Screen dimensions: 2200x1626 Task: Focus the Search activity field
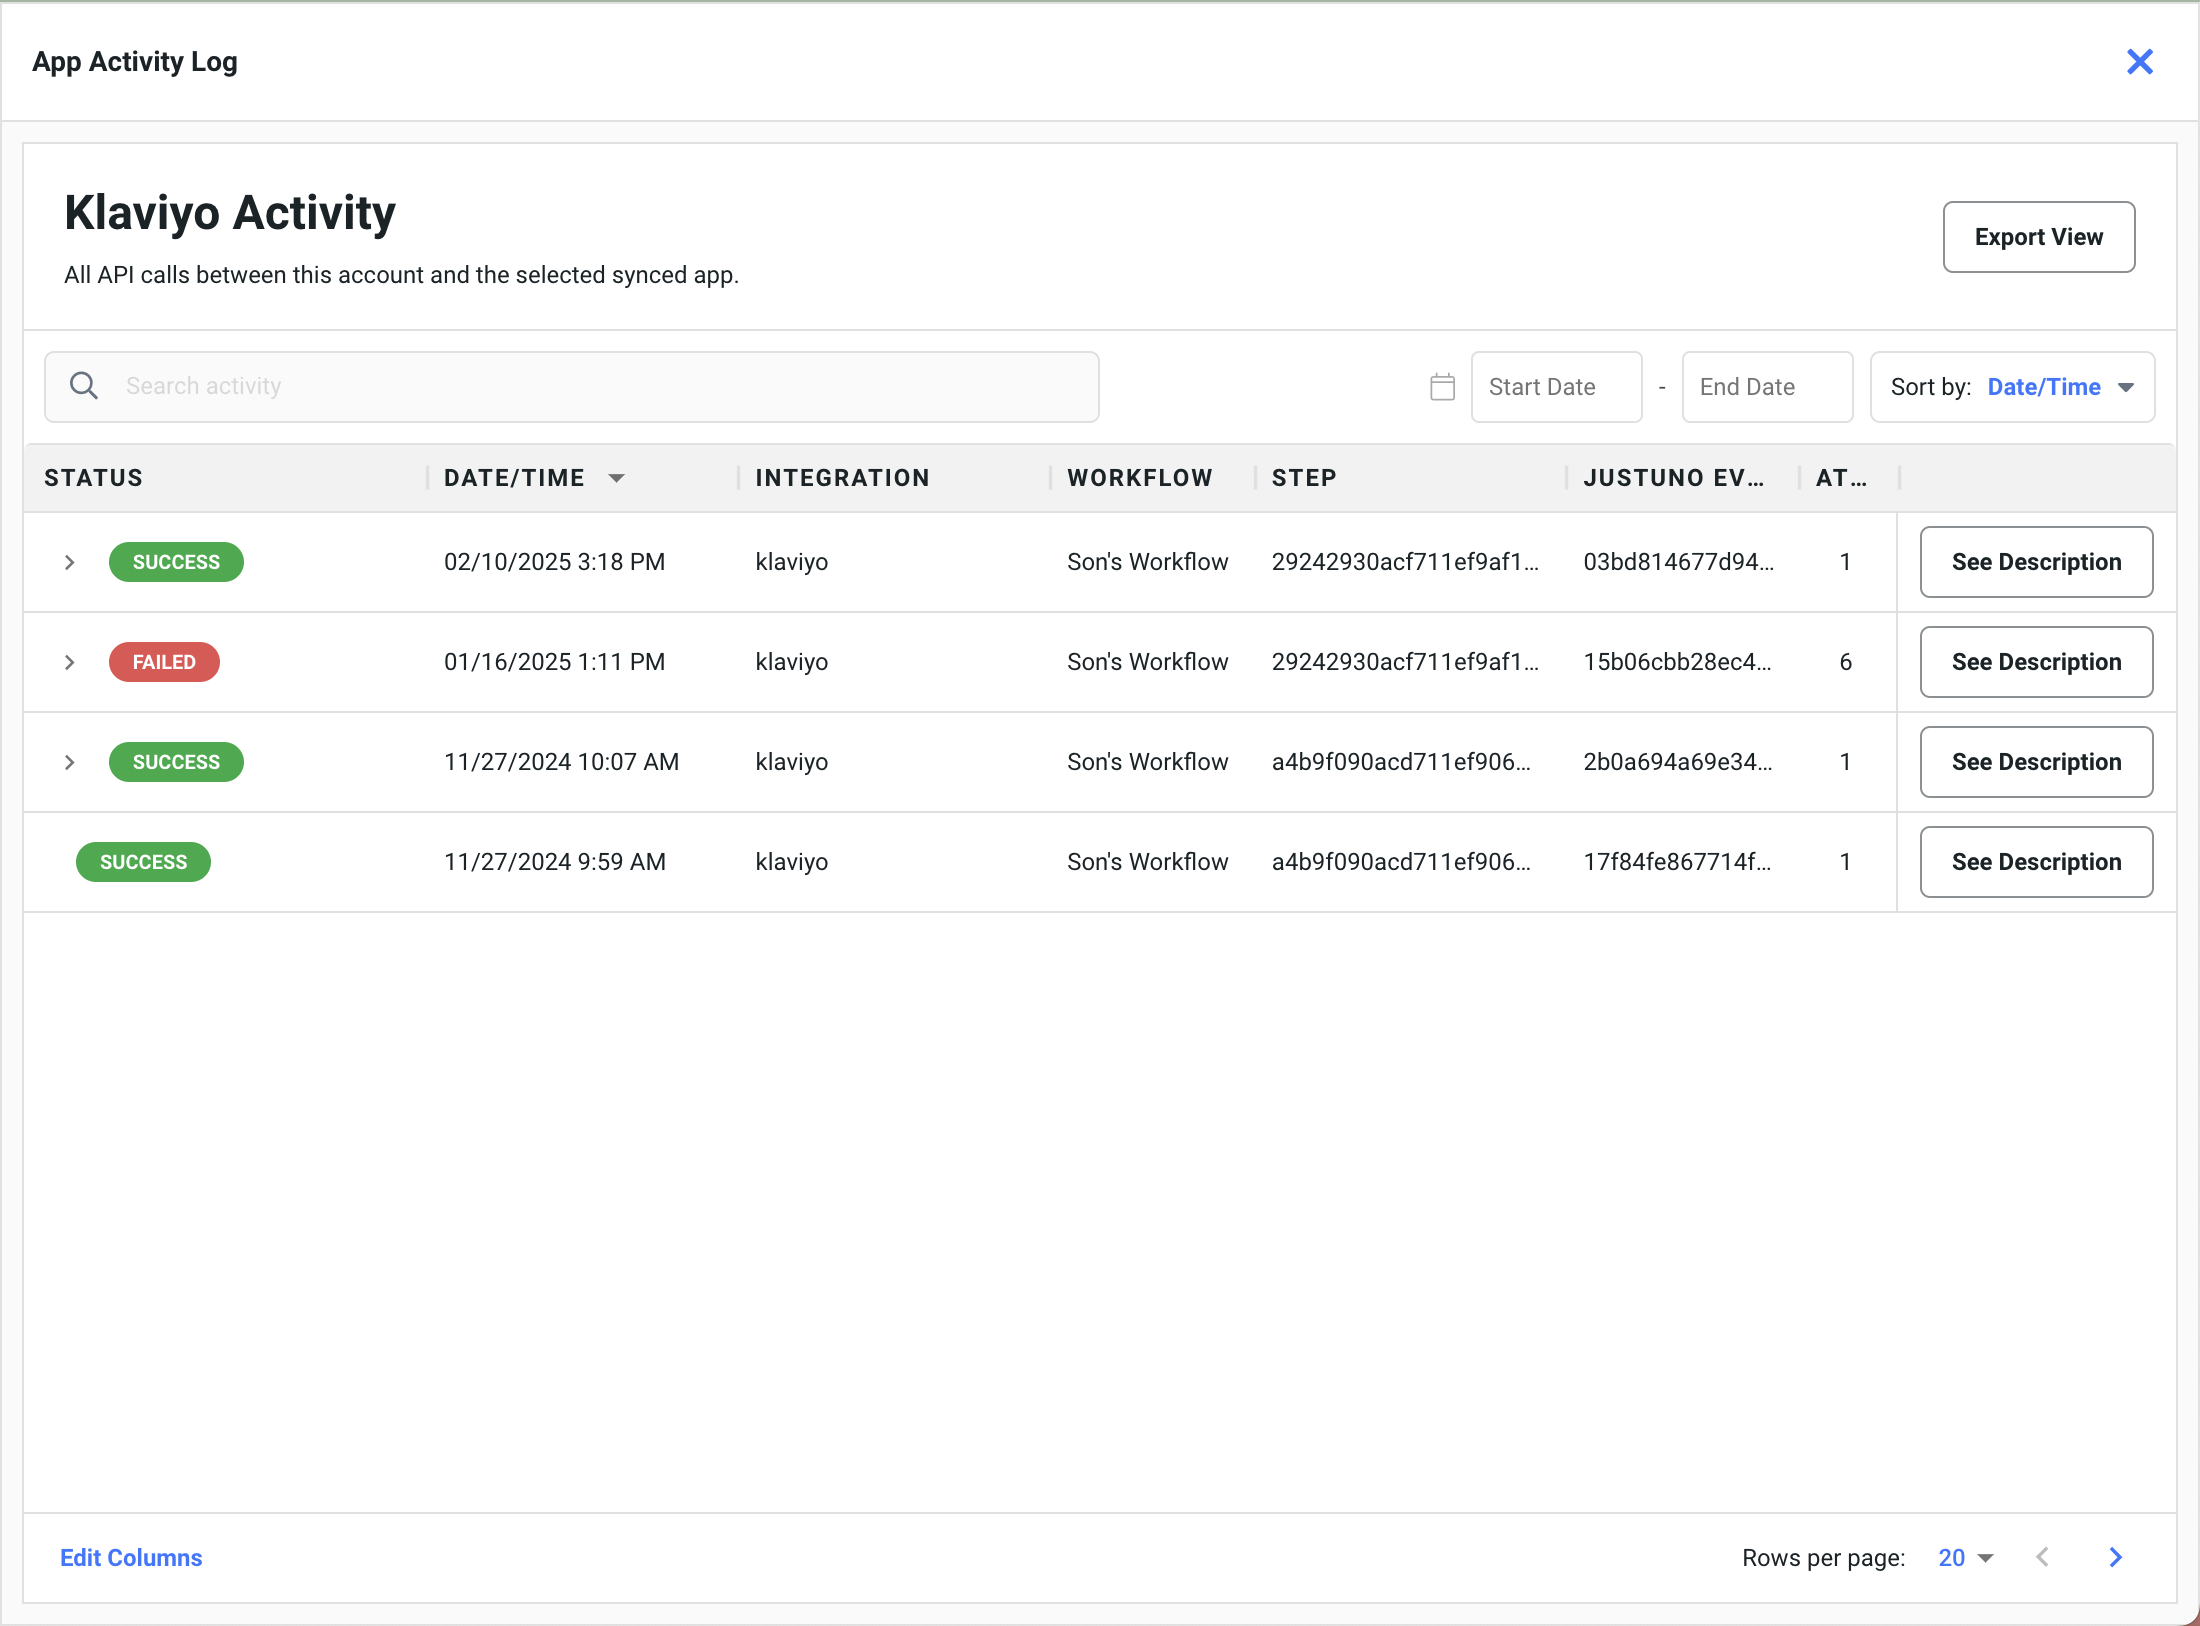click(600, 386)
